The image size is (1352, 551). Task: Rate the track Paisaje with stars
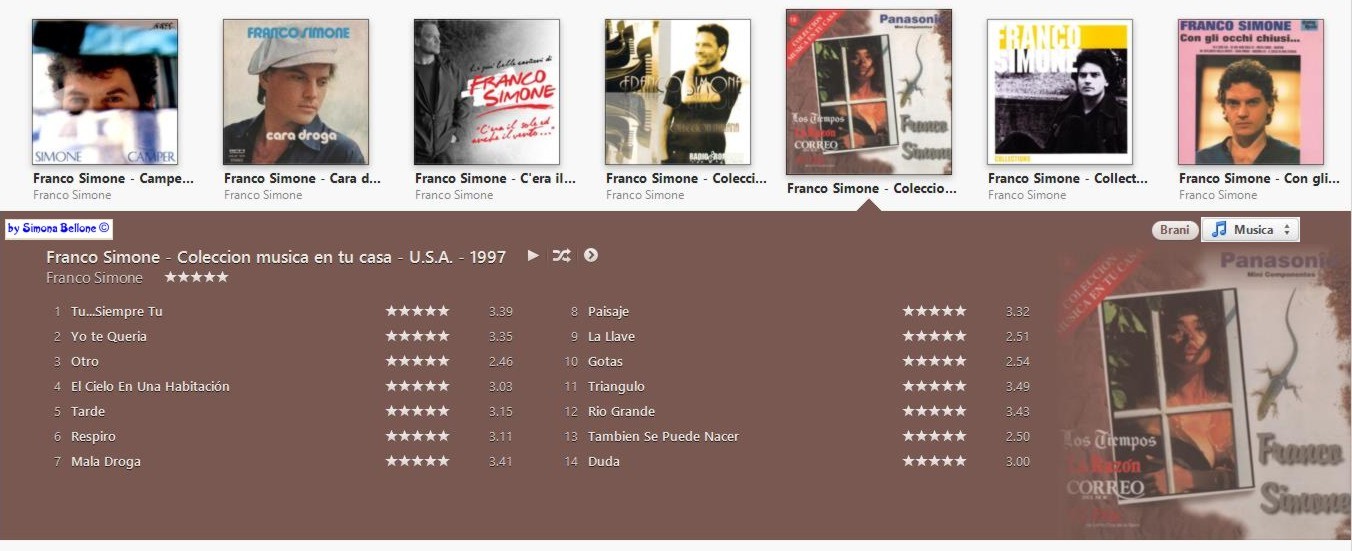tap(934, 311)
